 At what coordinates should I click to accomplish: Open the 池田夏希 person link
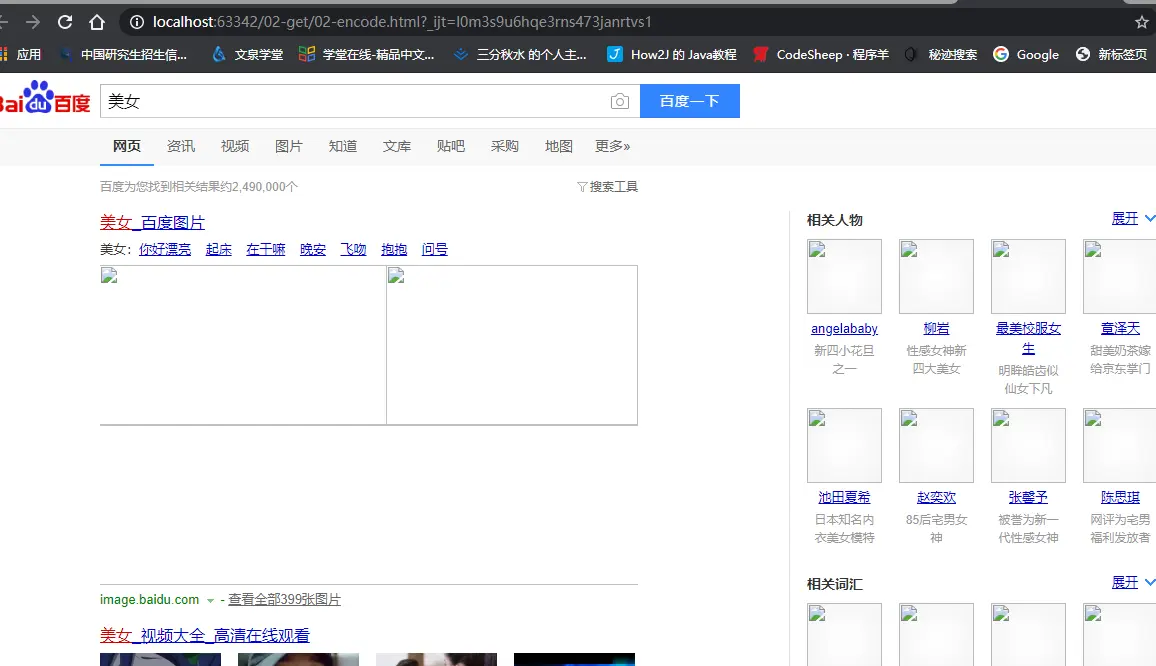(844, 498)
